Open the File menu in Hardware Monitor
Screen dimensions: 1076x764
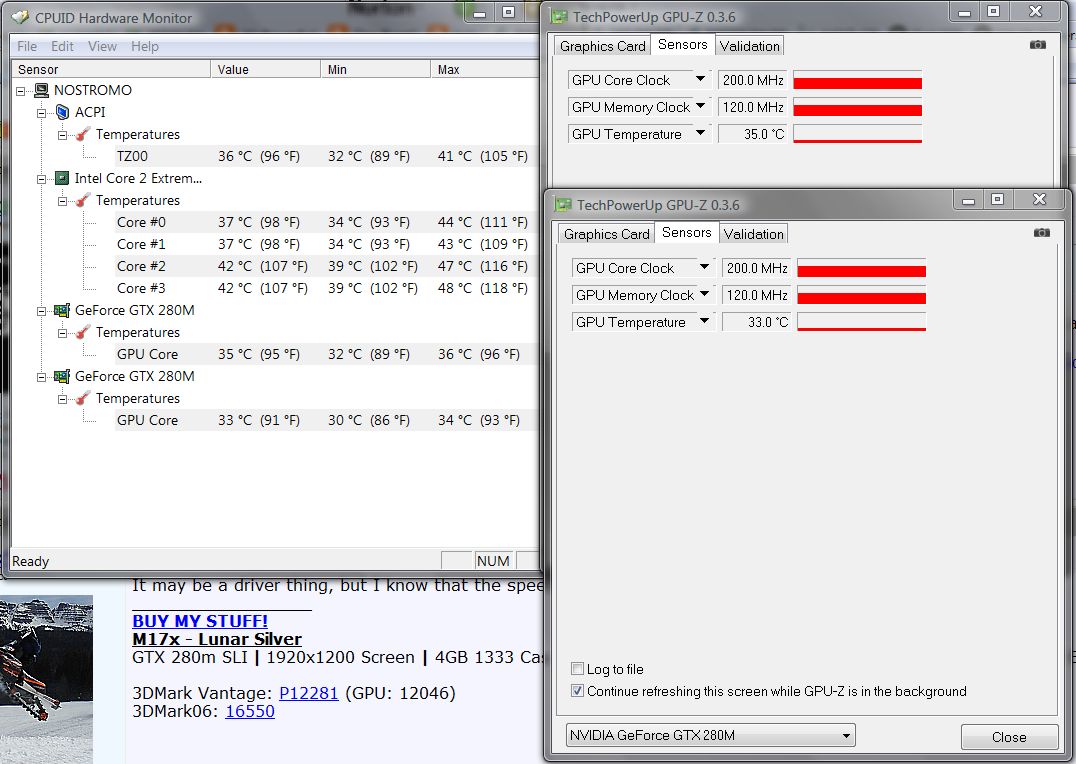point(27,46)
